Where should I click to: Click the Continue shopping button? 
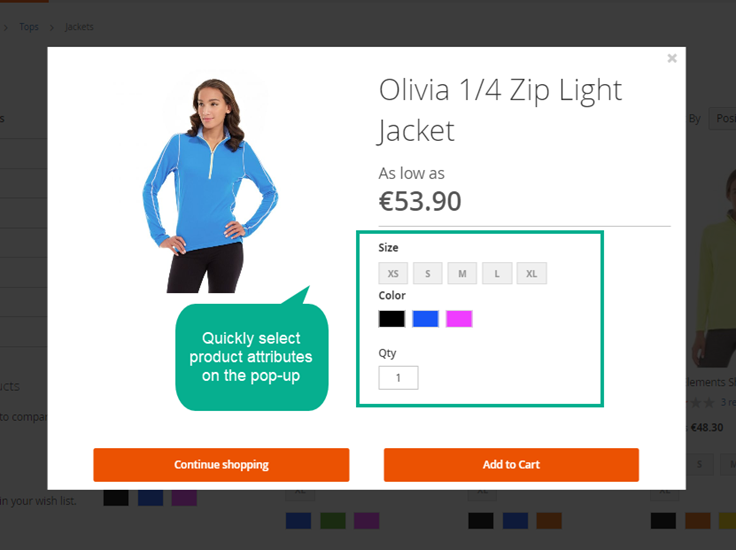[221, 465]
